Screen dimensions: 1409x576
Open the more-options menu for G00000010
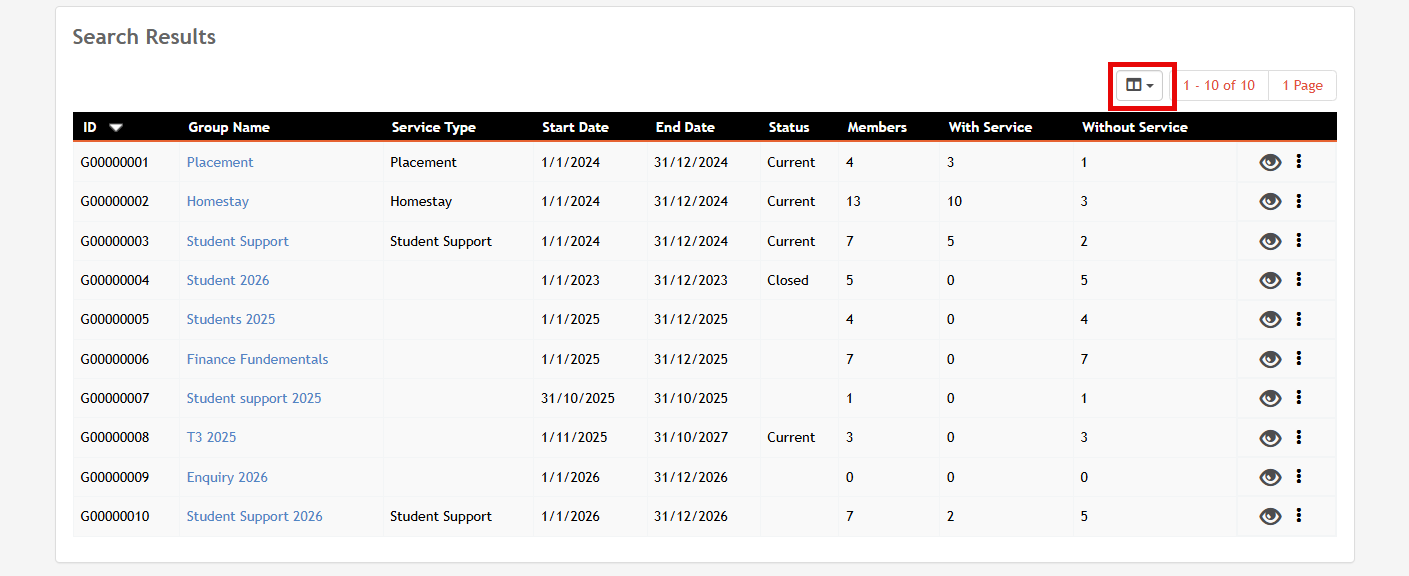pos(1299,515)
